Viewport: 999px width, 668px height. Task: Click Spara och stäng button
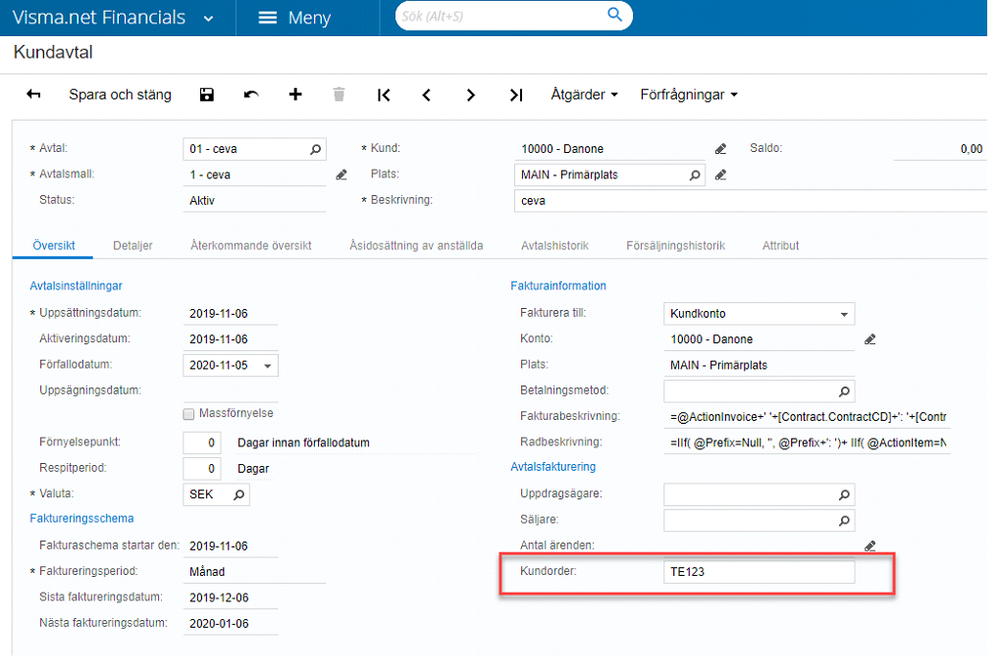tap(120, 94)
